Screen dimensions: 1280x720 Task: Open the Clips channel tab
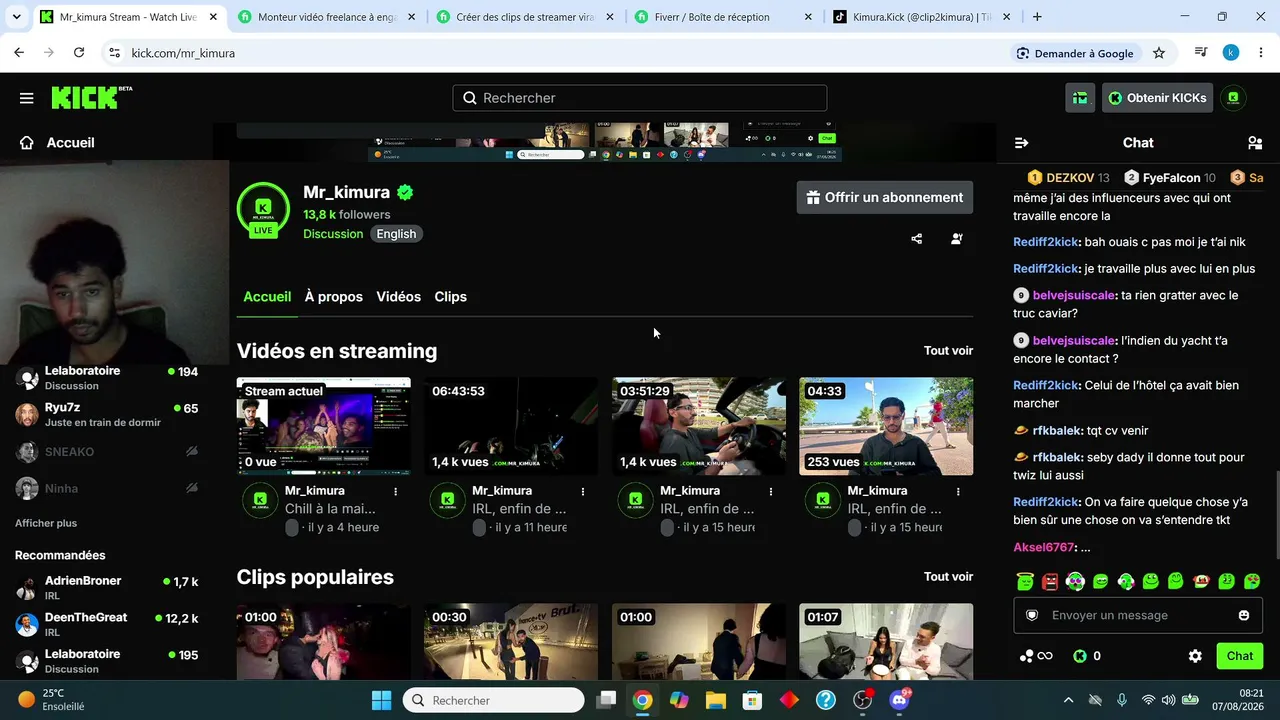(x=450, y=297)
